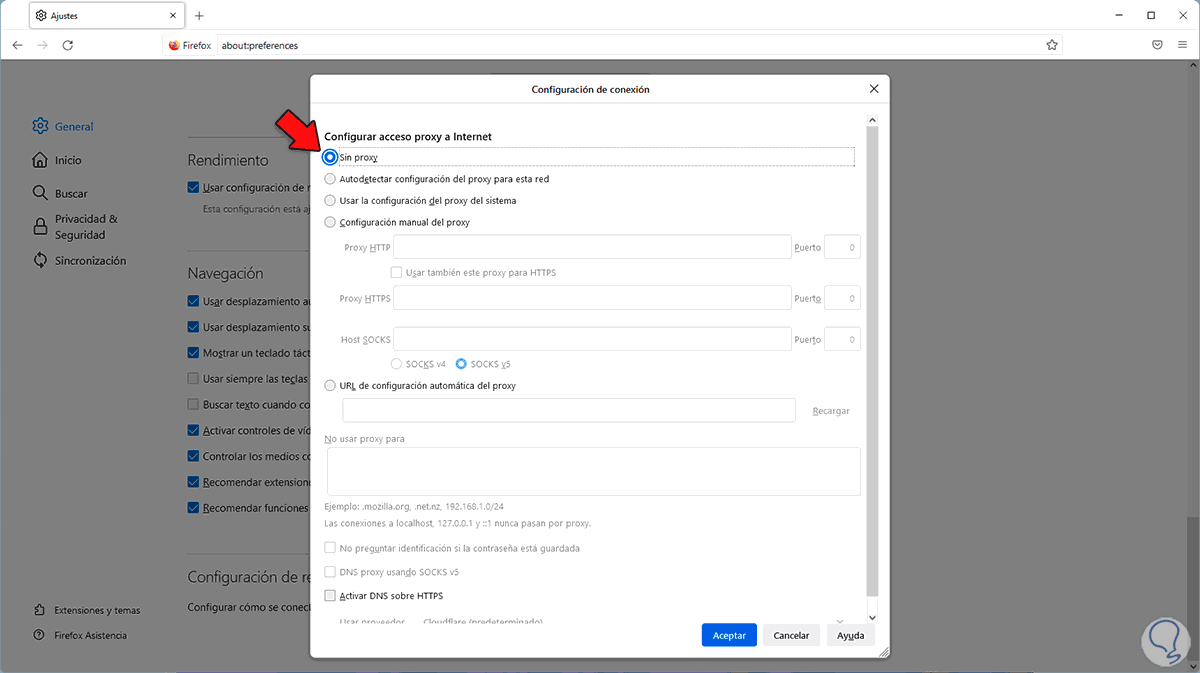Image resolution: width=1200 pixels, height=673 pixels.
Task: Select Usar la configuración del proxy del sistema
Action: tap(331, 200)
